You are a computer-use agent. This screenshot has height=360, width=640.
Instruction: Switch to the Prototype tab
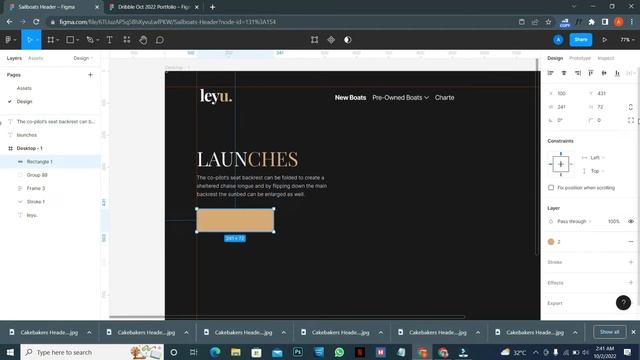(x=580, y=58)
